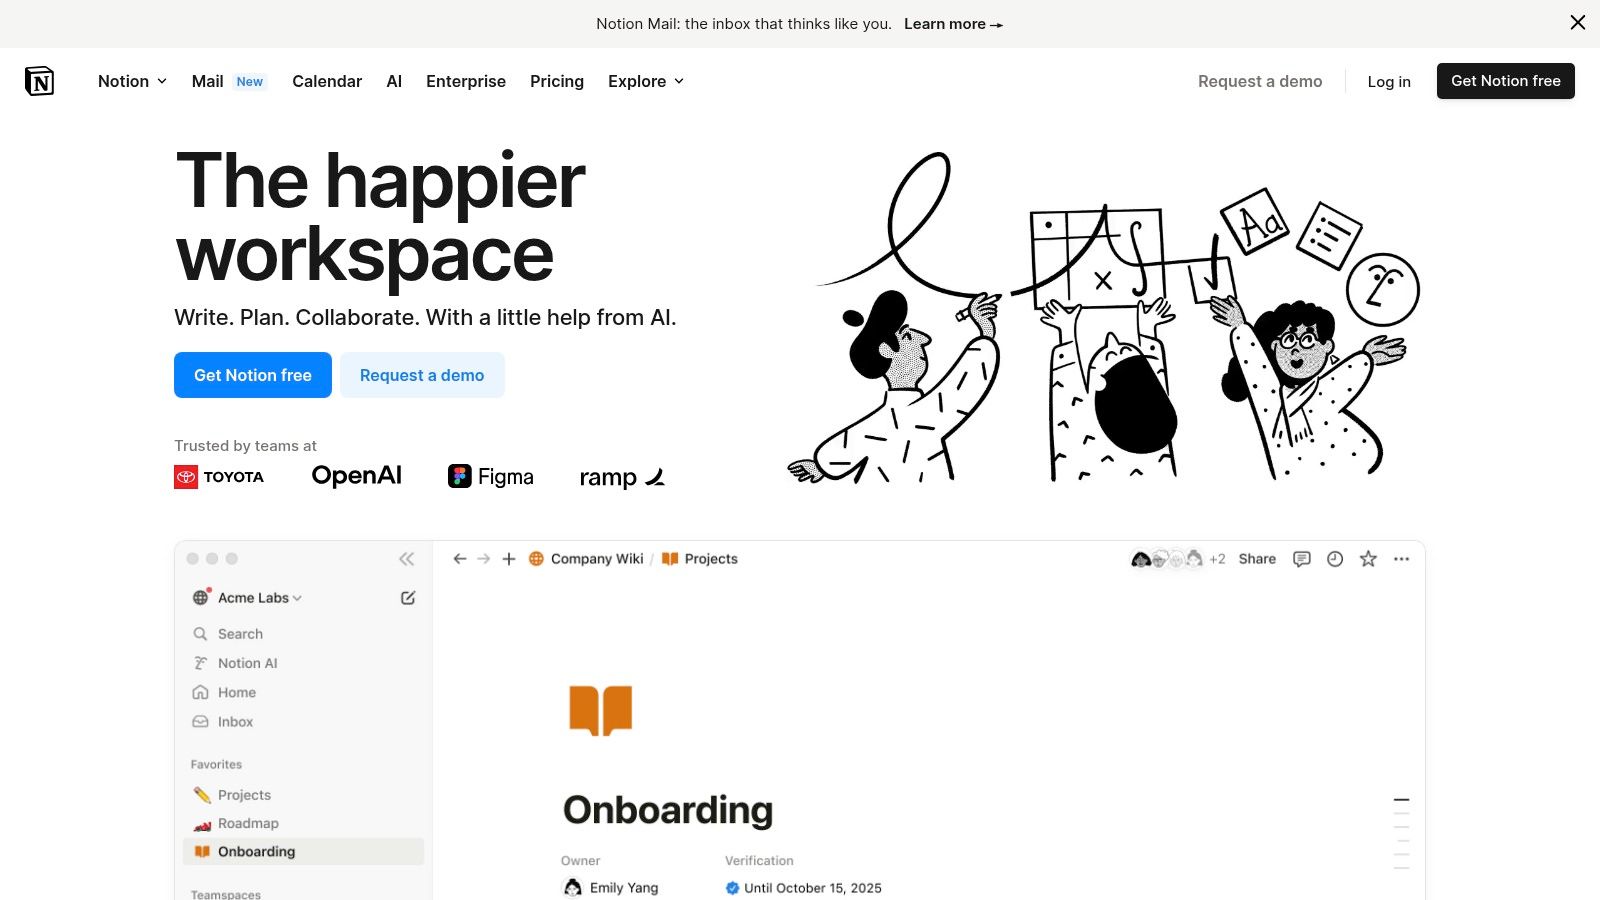This screenshot has height=900, width=1600.
Task: Click the Notion logo icon
Action: tap(40, 81)
